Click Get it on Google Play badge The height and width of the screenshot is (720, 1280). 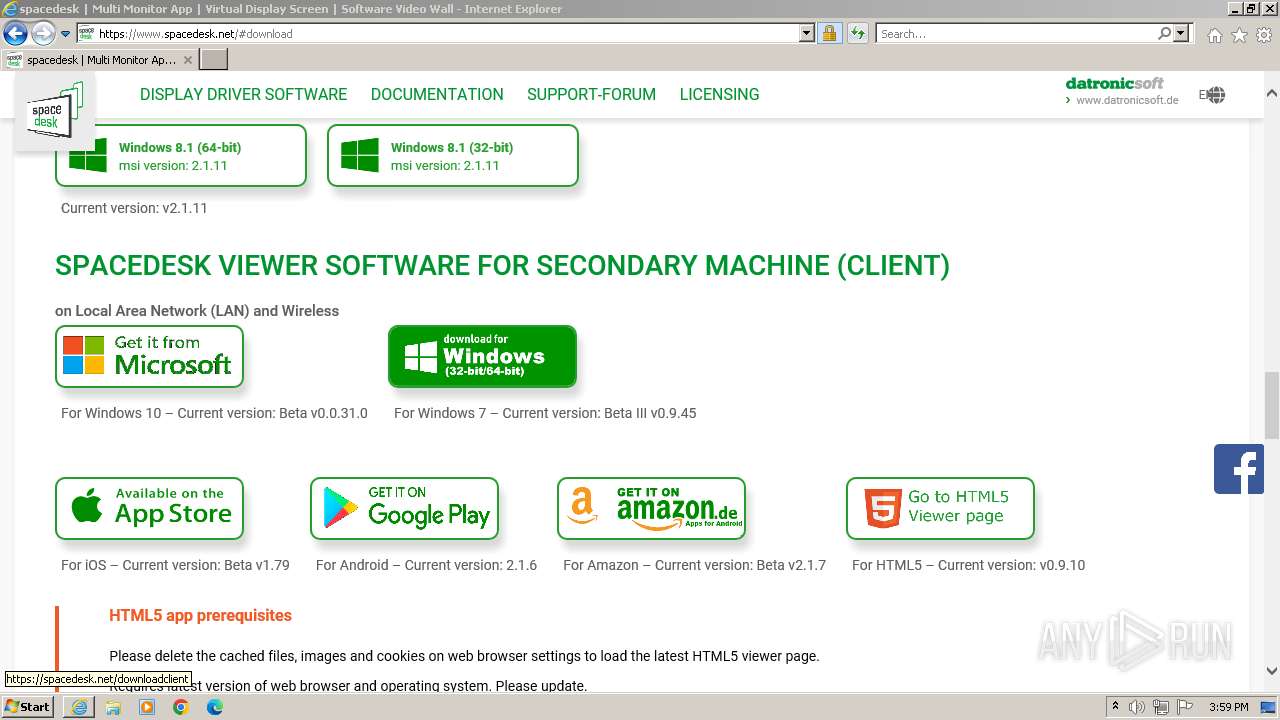(x=404, y=508)
